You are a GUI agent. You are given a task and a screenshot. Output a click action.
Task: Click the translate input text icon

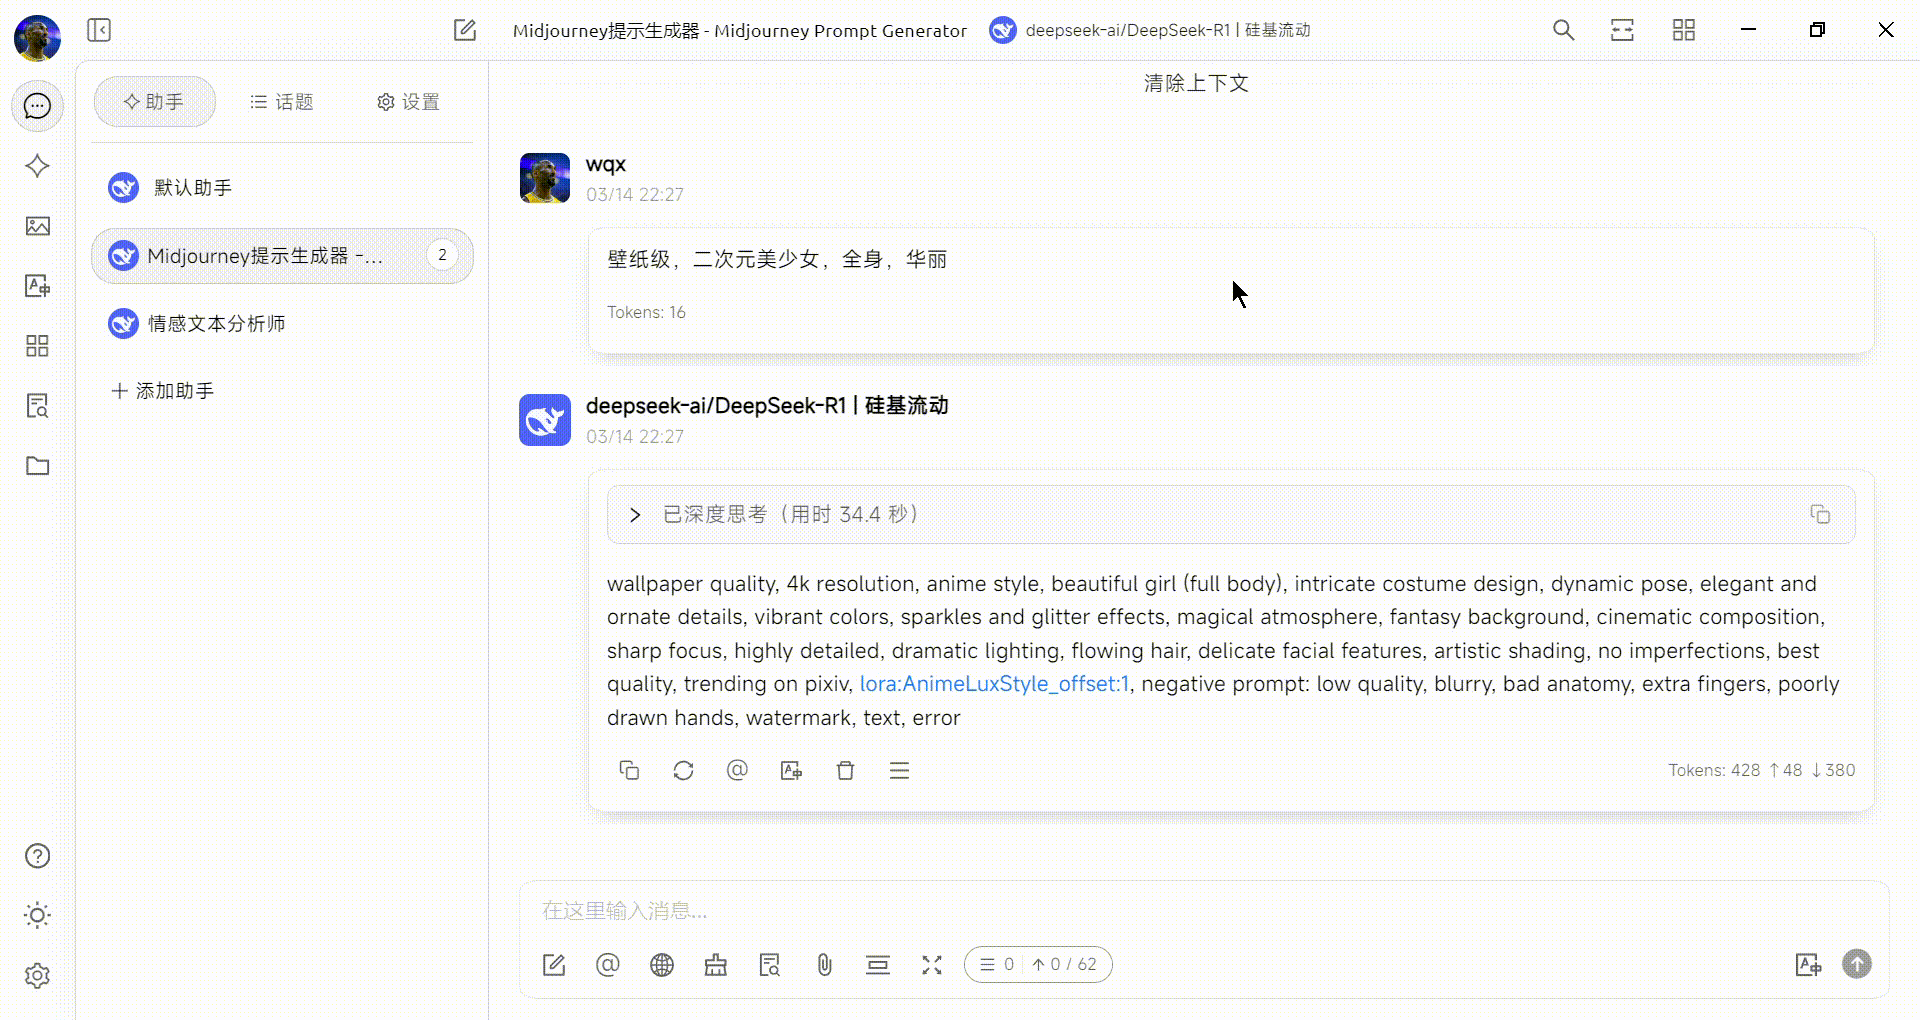click(x=1808, y=965)
